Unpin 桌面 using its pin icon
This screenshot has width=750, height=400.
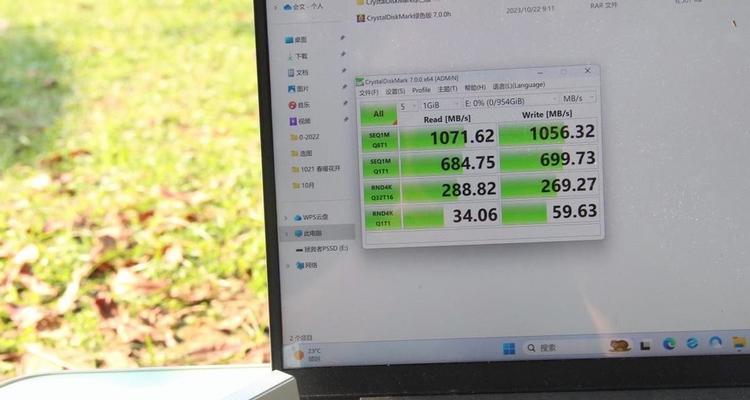click(342, 38)
